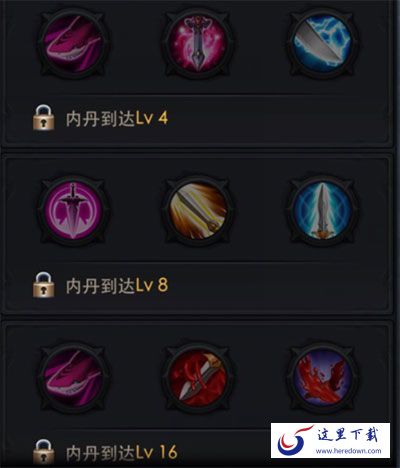Image resolution: width=400 pixels, height=468 pixels.
Task: Click the lock icon beside Lv 8
Action: coord(44,285)
